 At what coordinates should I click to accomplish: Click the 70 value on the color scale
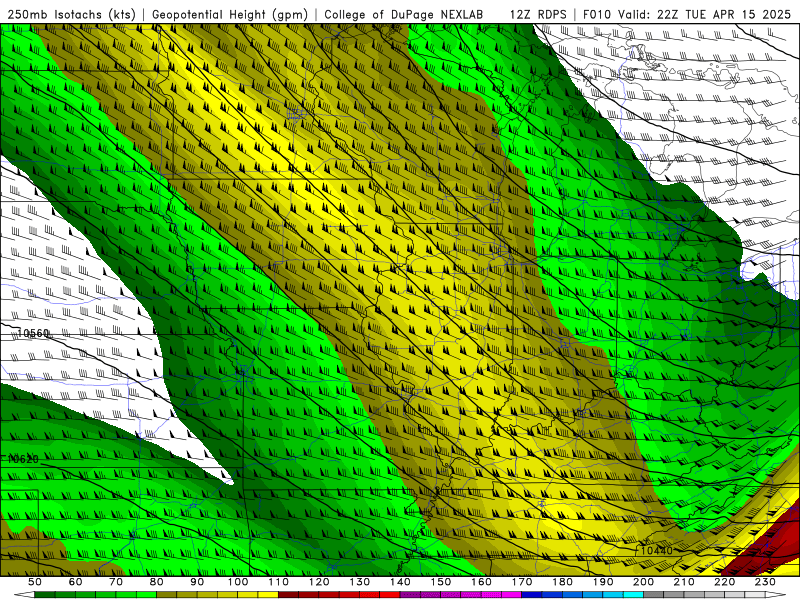pos(116,582)
